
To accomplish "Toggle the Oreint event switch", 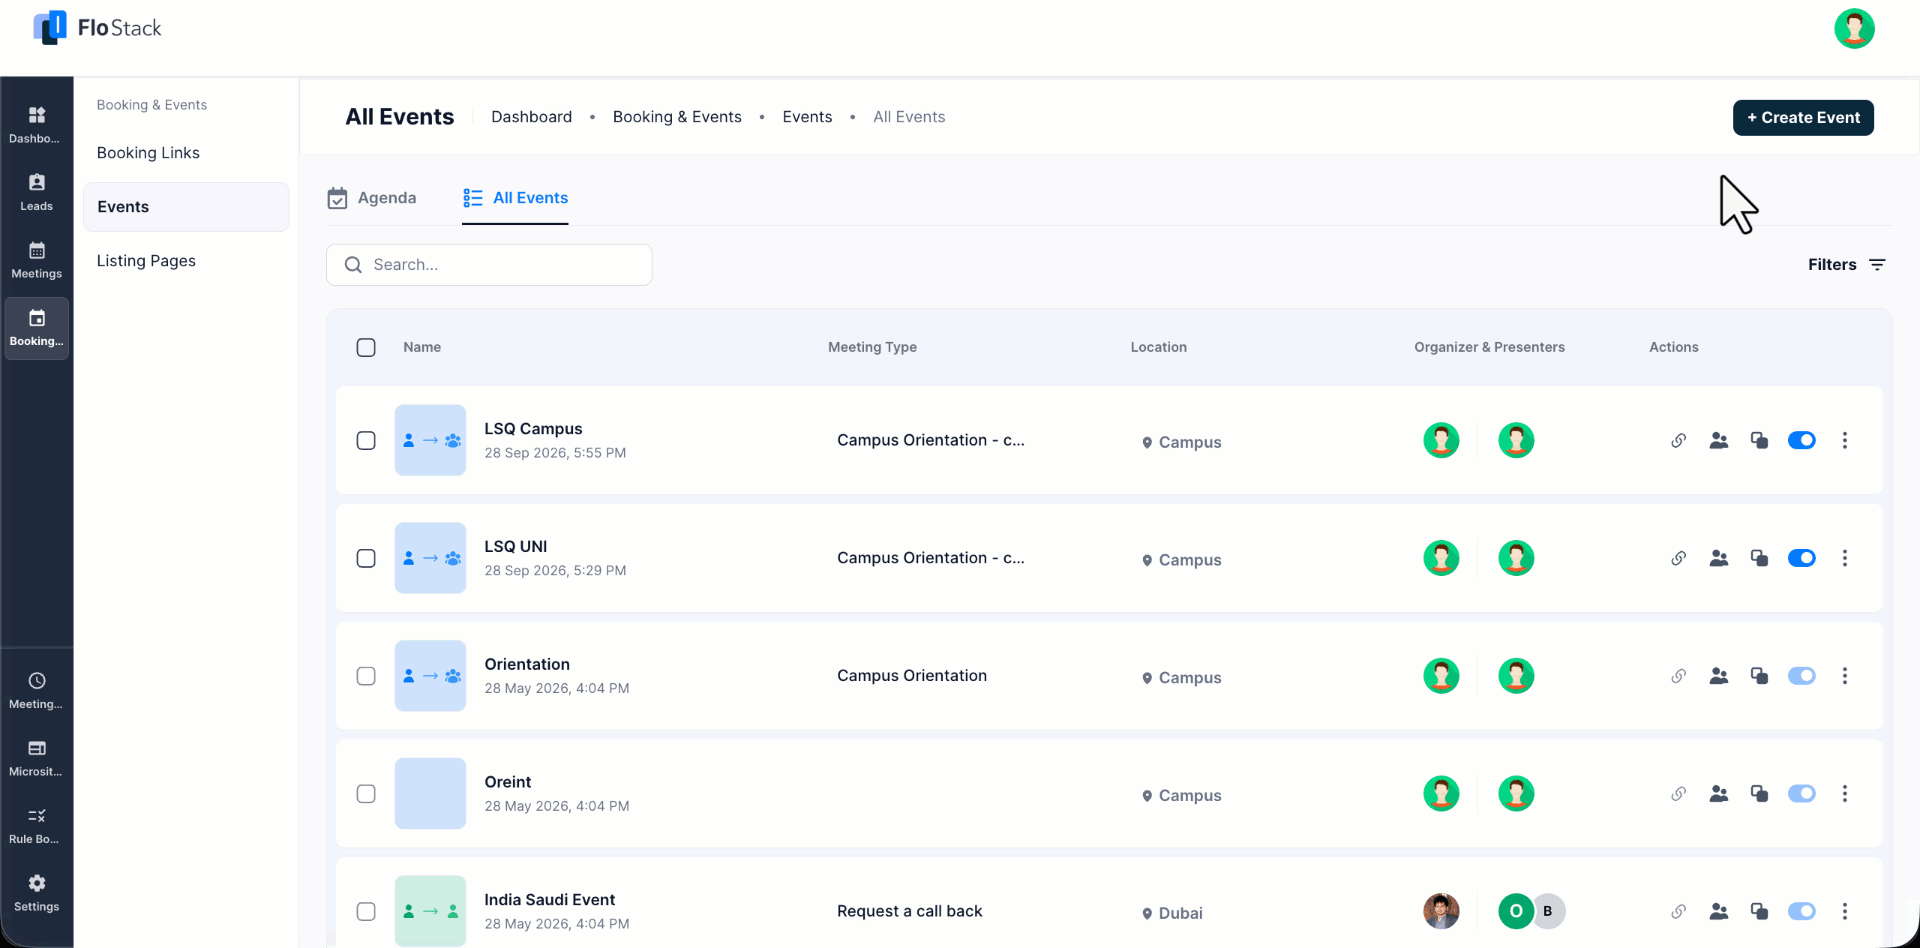I will [x=1802, y=794].
